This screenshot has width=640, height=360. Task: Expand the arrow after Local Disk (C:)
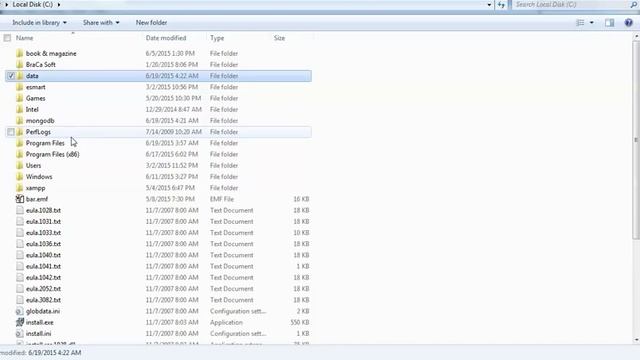point(59,5)
